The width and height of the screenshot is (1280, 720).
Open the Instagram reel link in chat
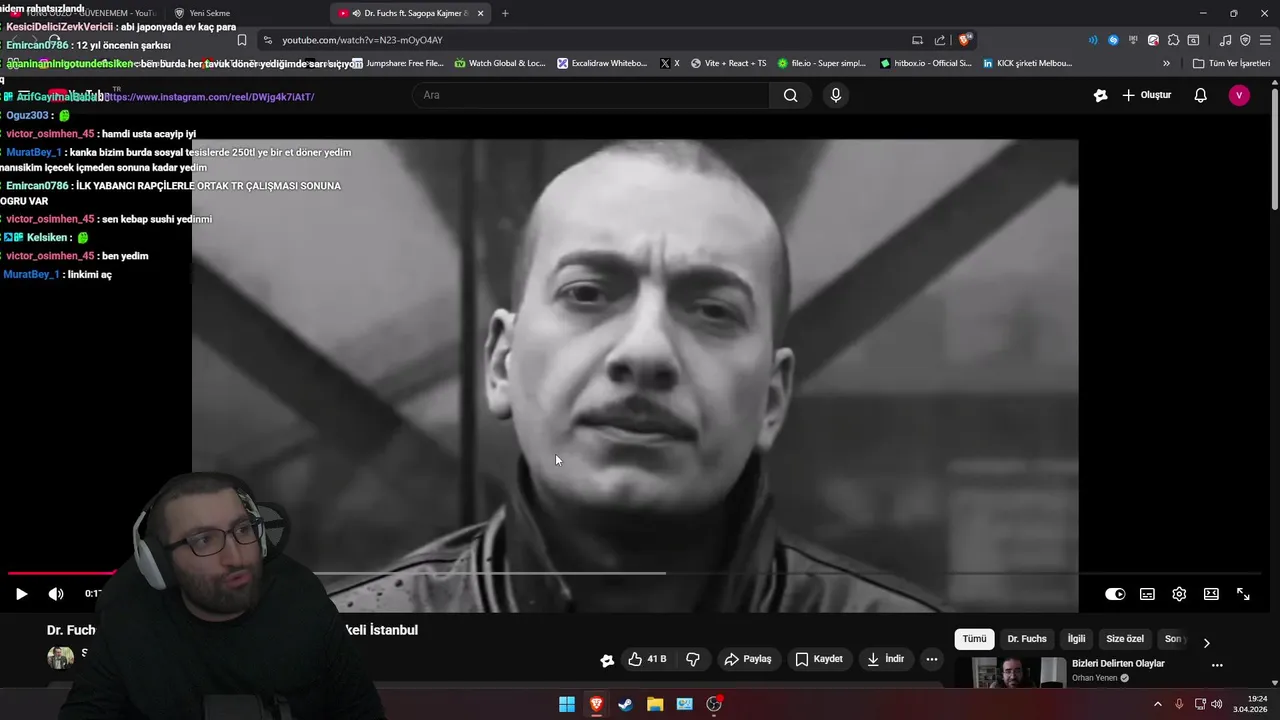point(210,97)
